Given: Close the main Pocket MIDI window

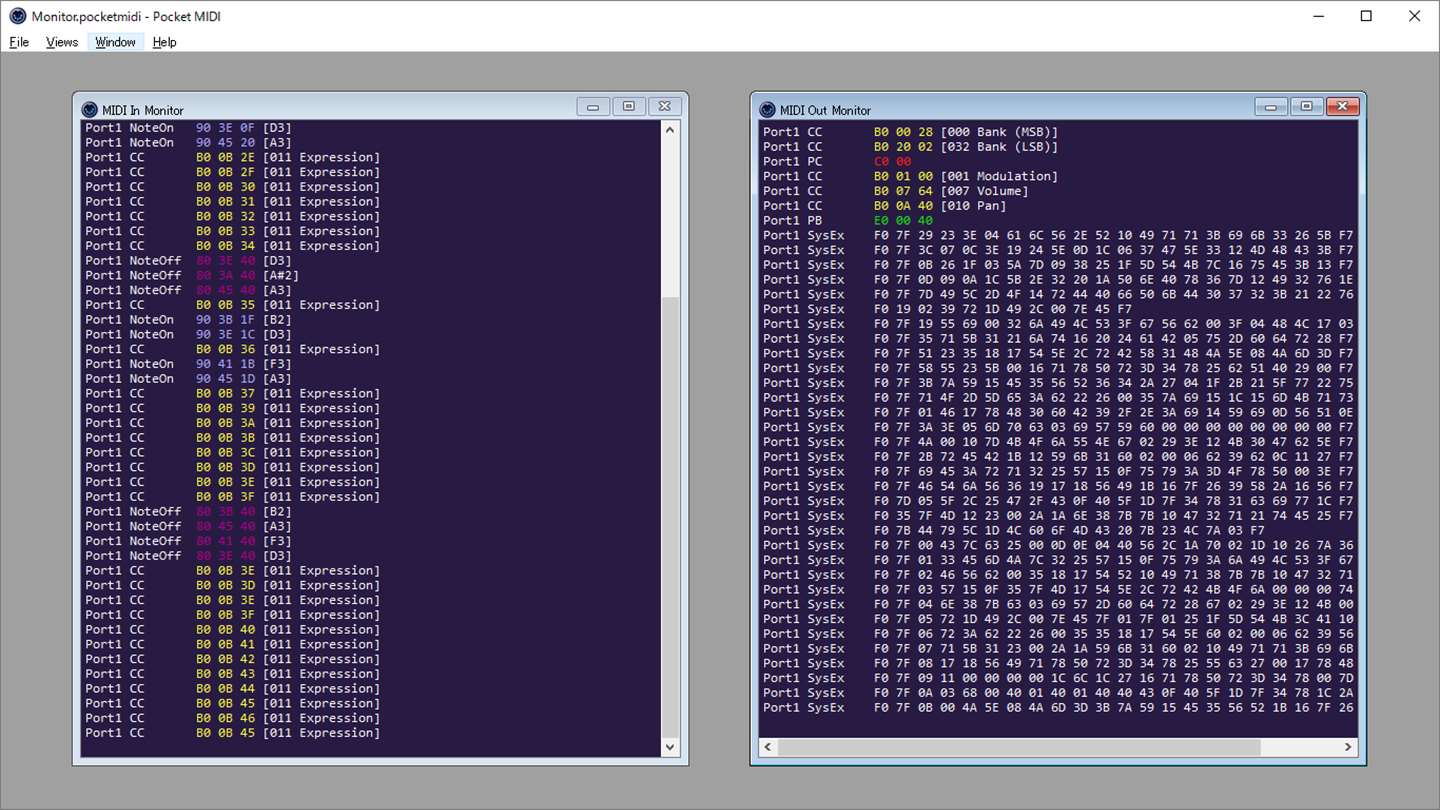Looking at the screenshot, I should [x=1414, y=16].
